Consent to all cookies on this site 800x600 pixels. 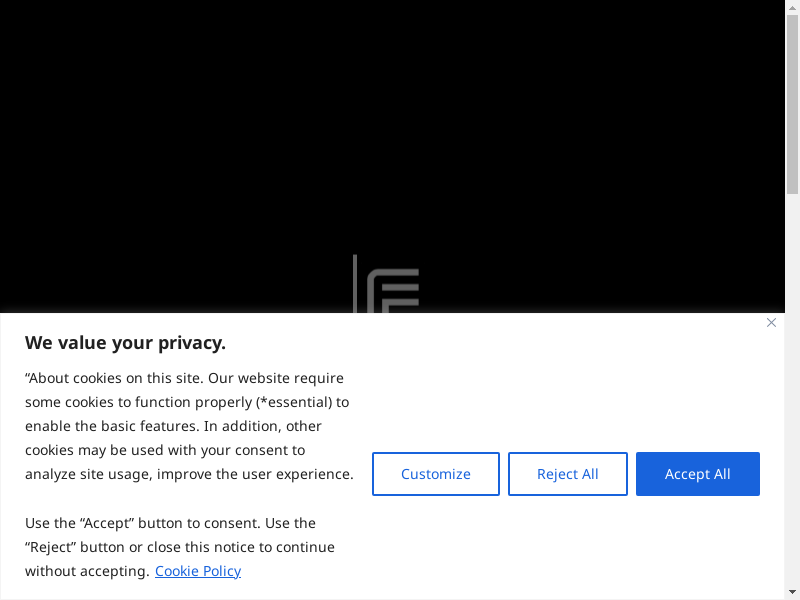click(x=697, y=474)
